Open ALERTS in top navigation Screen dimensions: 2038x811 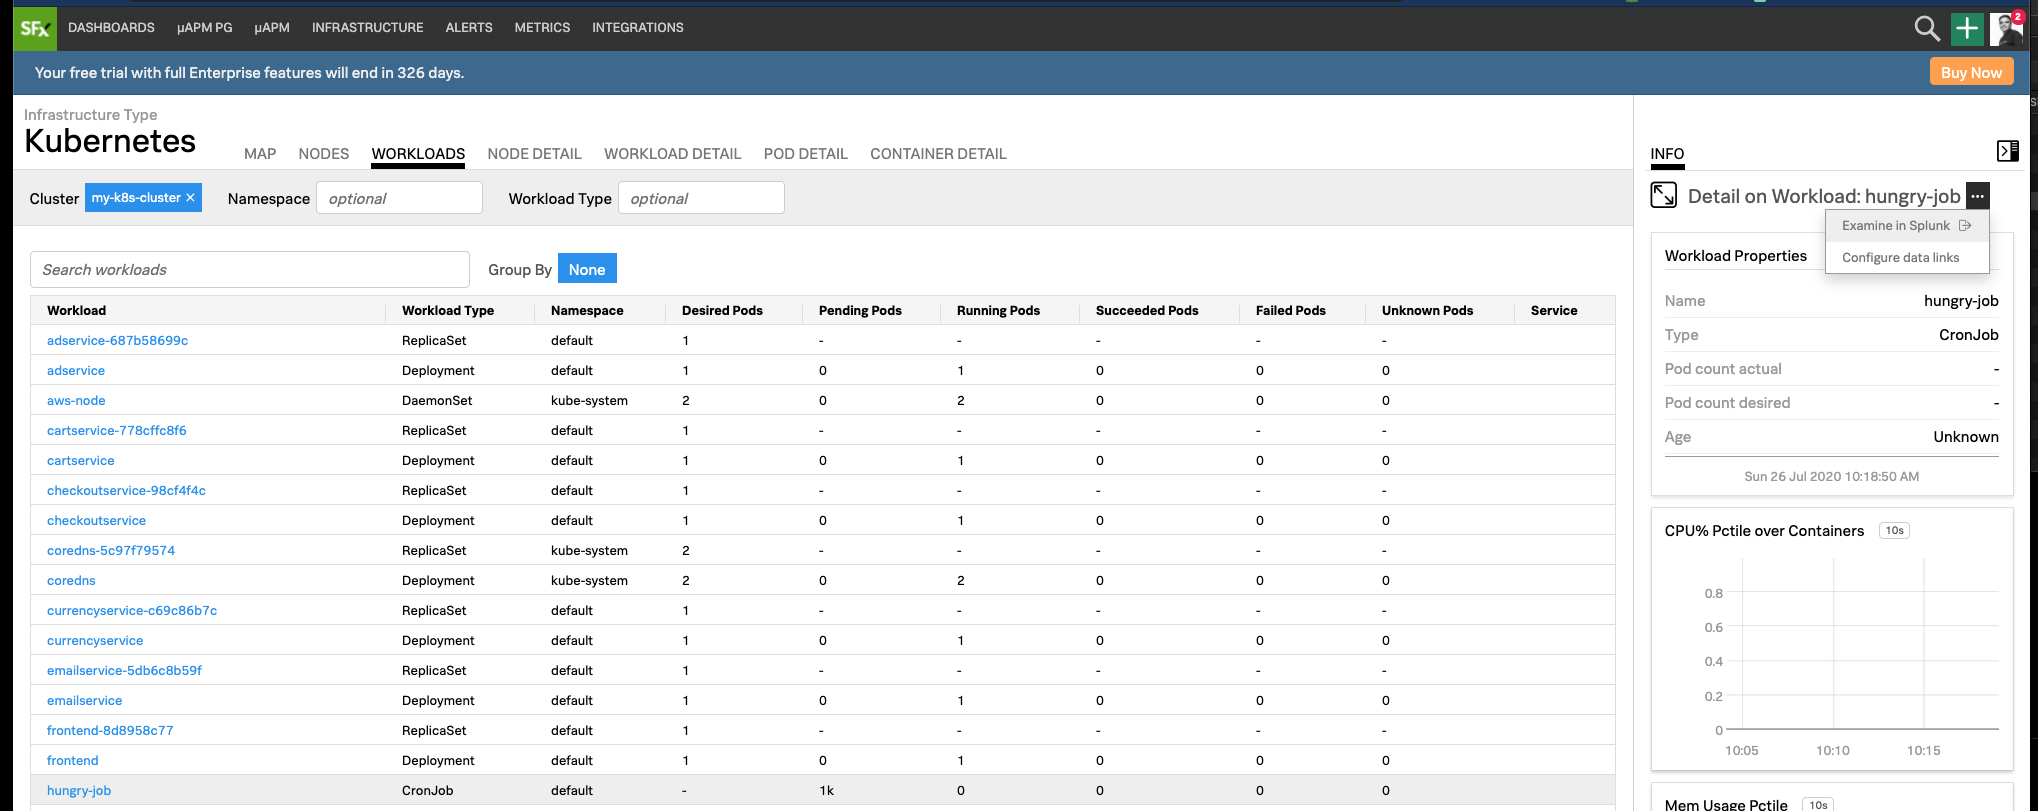pyautogui.click(x=469, y=28)
